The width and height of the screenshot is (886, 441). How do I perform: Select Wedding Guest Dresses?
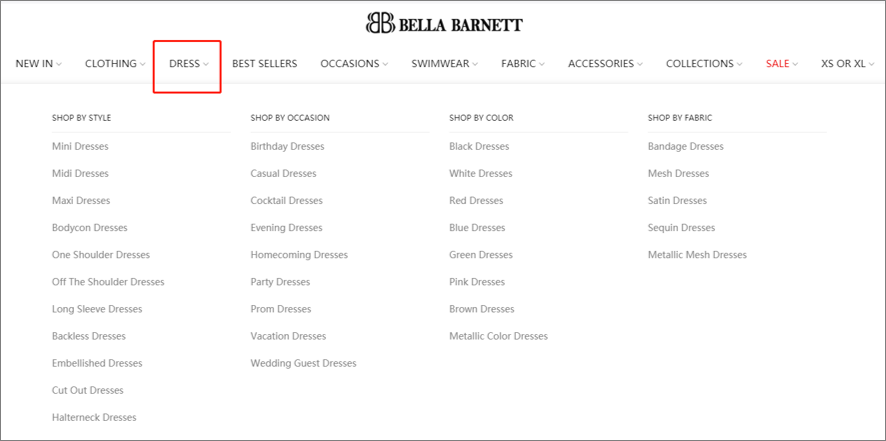click(x=303, y=364)
